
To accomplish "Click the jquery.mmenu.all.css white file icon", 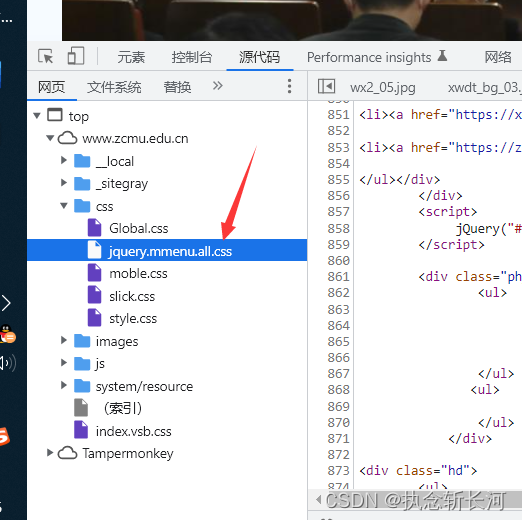I will (x=94, y=250).
